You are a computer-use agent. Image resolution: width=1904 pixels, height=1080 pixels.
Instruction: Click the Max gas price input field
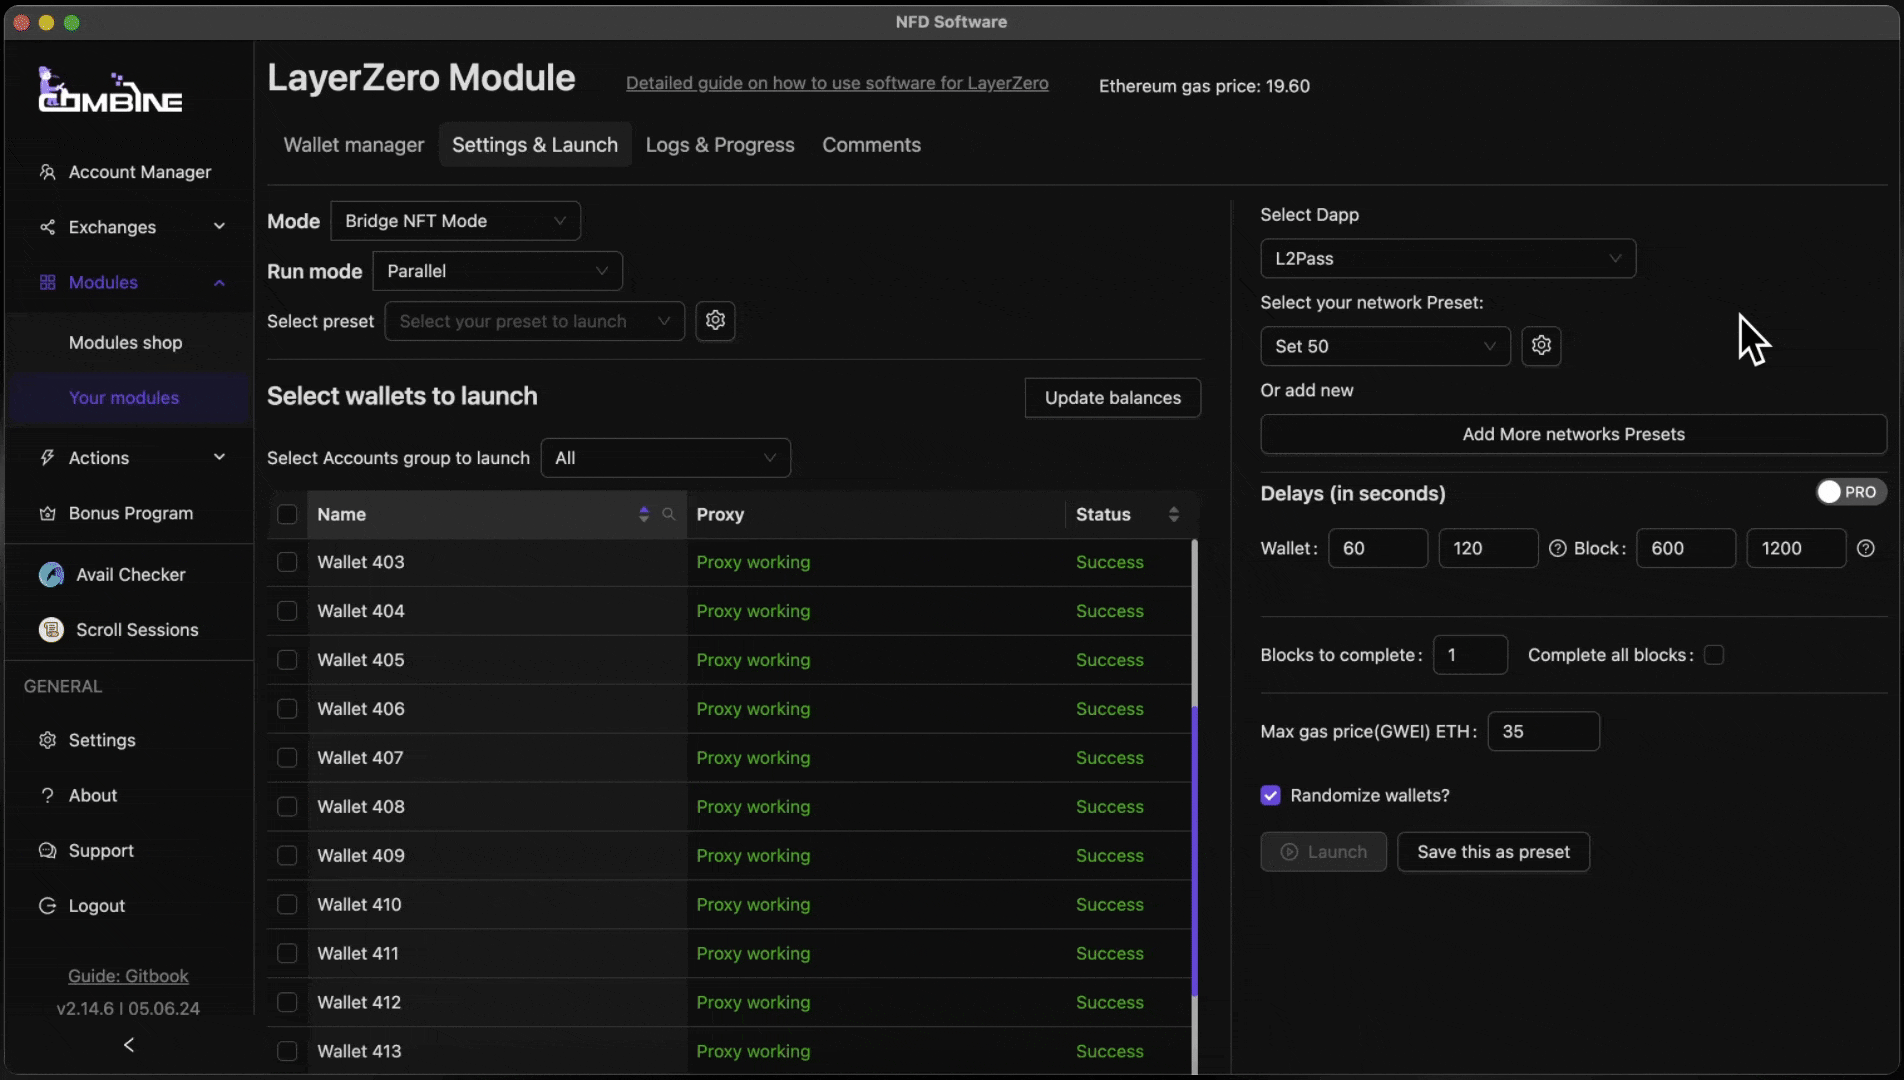pos(1543,732)
